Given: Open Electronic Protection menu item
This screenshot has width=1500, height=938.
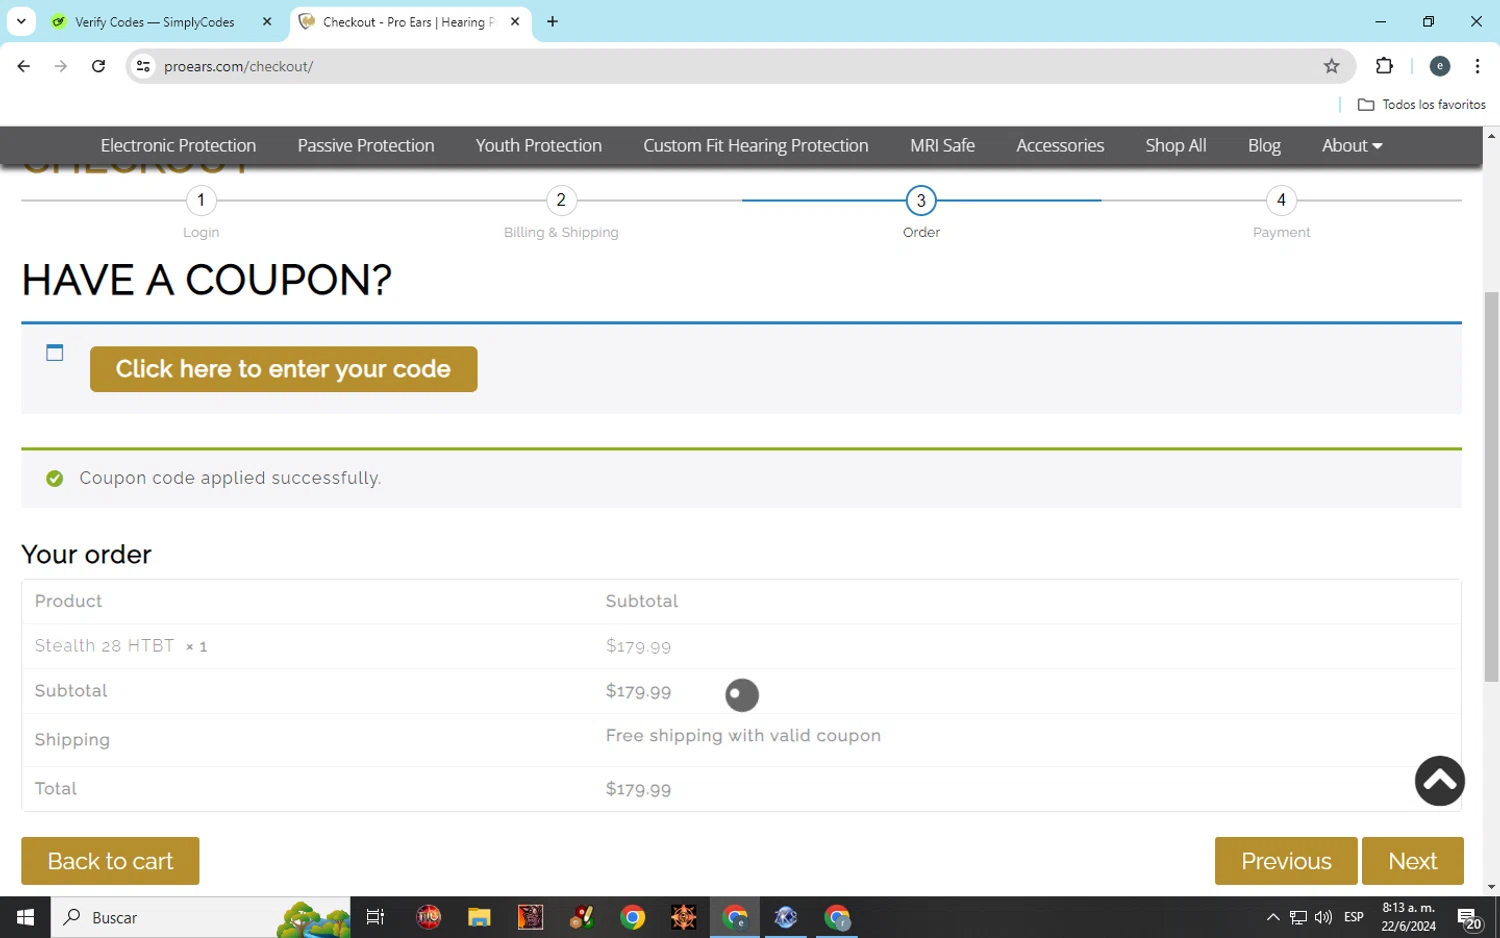Looking at the screenshot, I should pos(178,145).
